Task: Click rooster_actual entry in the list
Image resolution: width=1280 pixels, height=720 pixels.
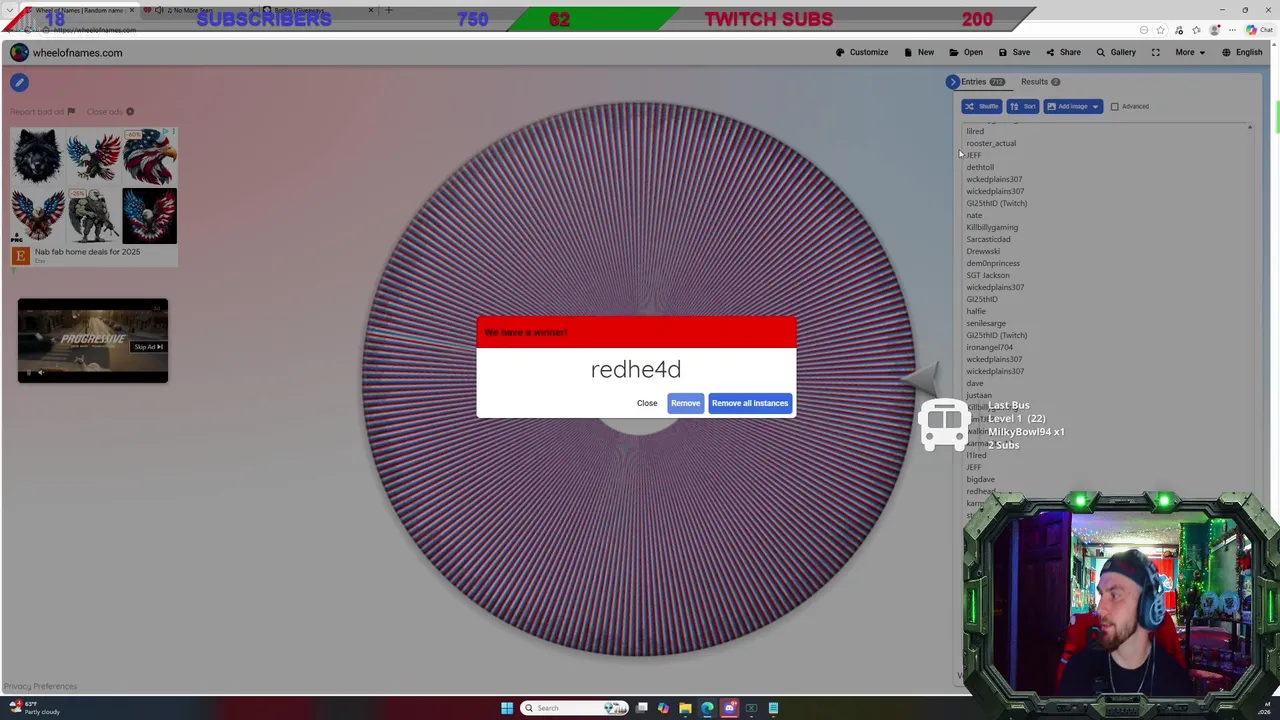Action: click(x=991, y=143)
